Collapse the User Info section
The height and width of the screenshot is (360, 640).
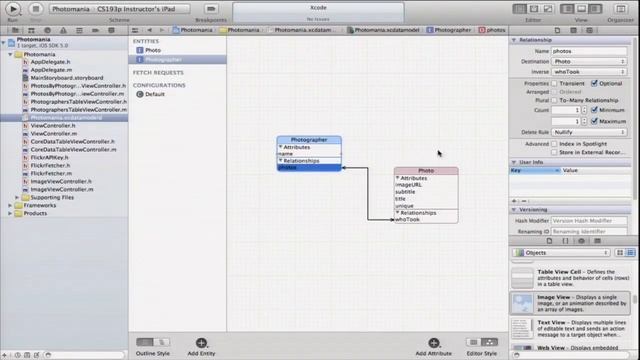(514, 162)
